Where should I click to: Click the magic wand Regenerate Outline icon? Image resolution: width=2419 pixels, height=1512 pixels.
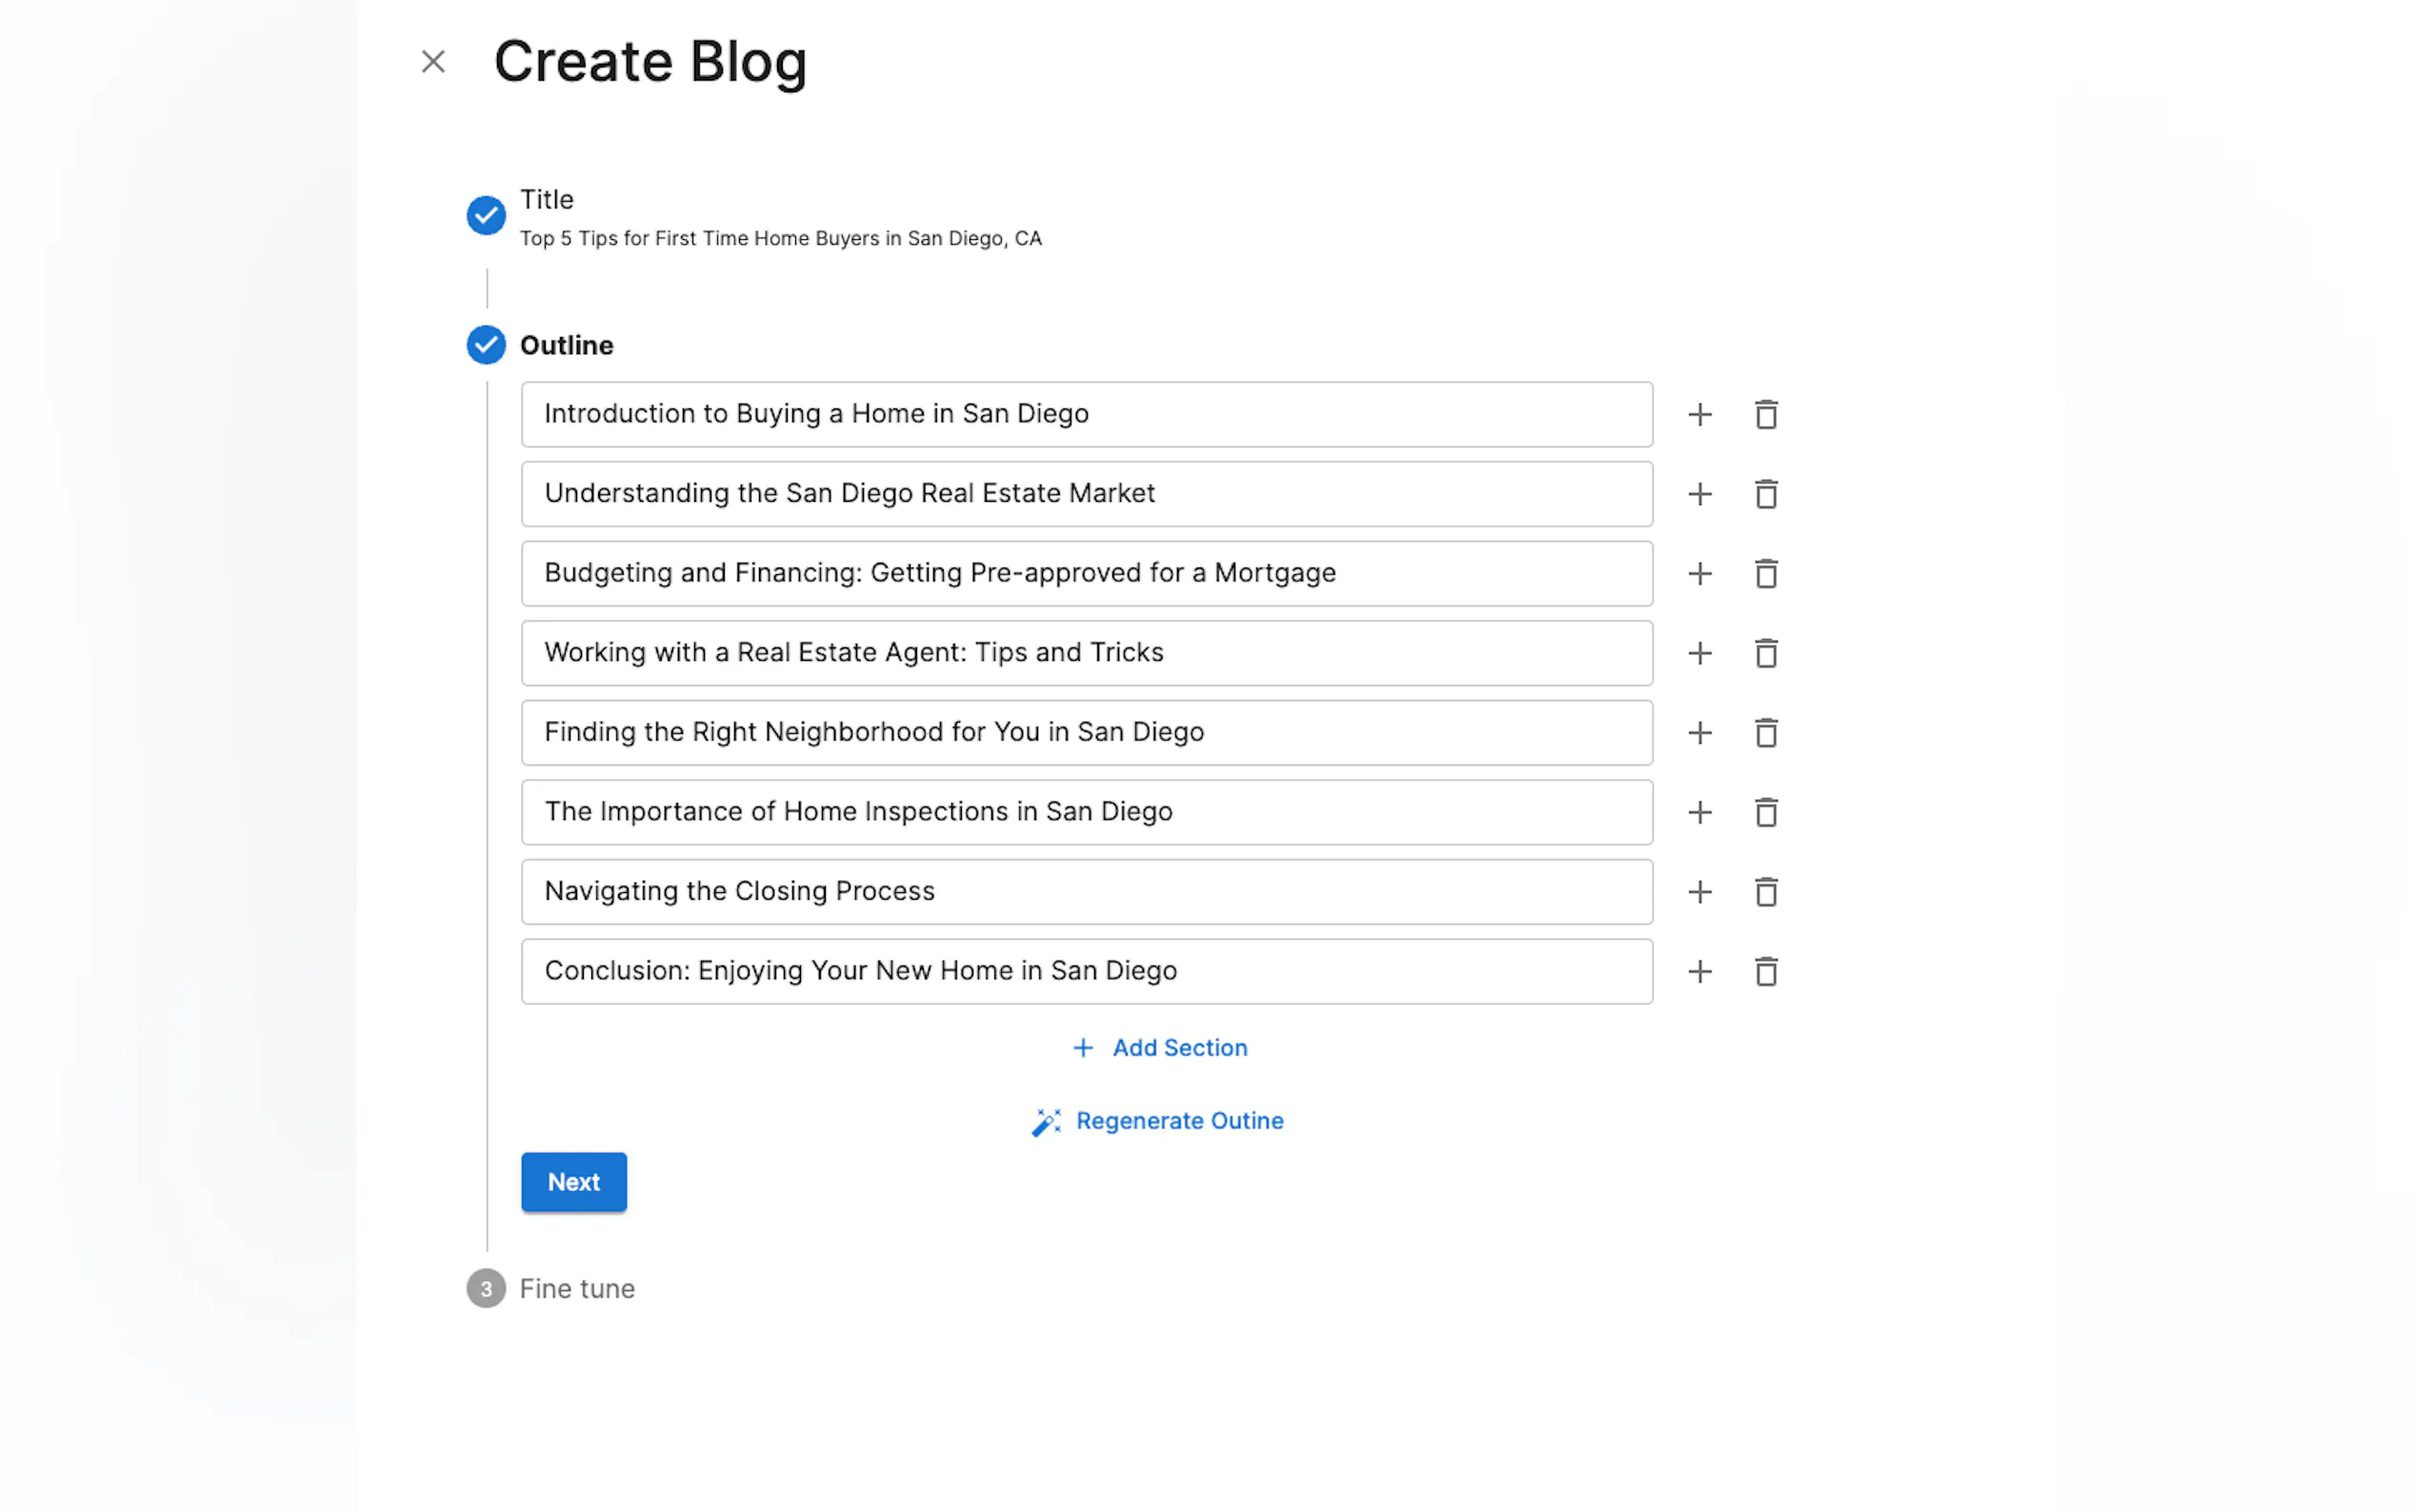point(1045,1122)
